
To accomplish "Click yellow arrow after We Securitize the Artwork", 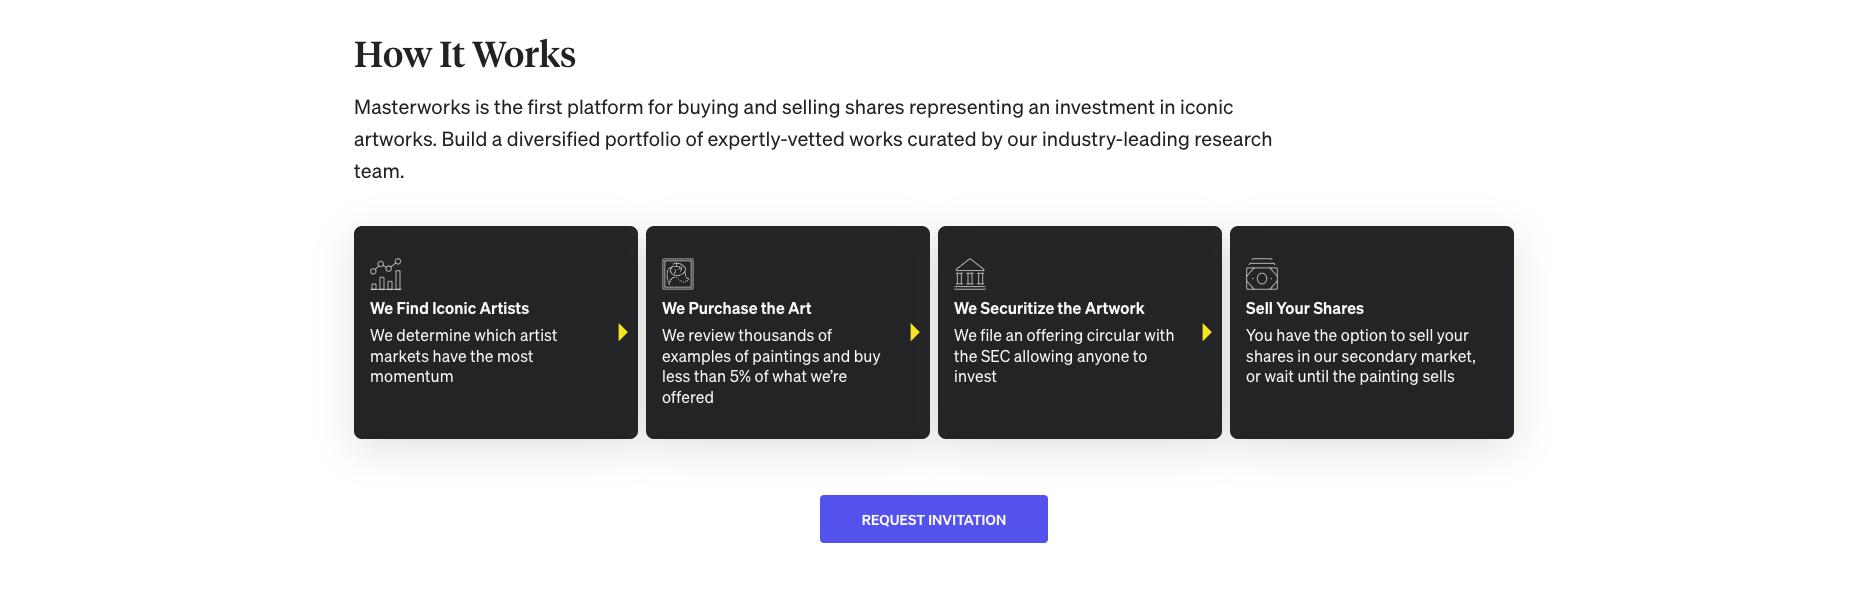I will (x=1207, y=332).
